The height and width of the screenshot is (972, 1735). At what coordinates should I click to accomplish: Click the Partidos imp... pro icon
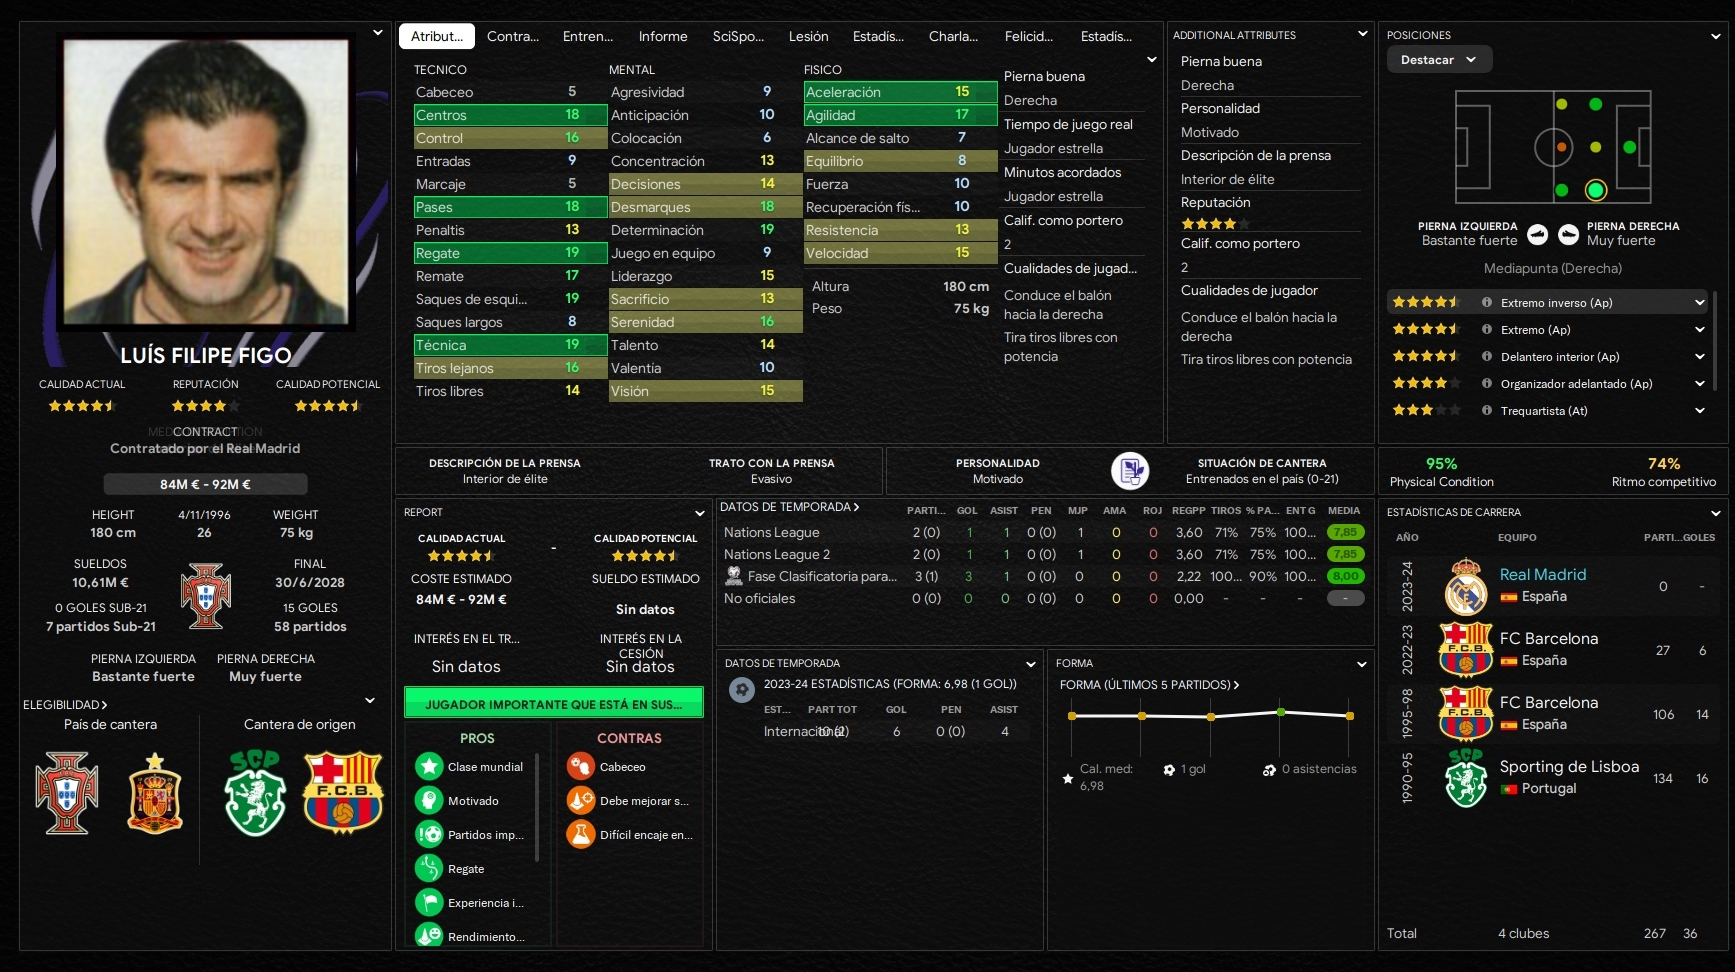429,835
